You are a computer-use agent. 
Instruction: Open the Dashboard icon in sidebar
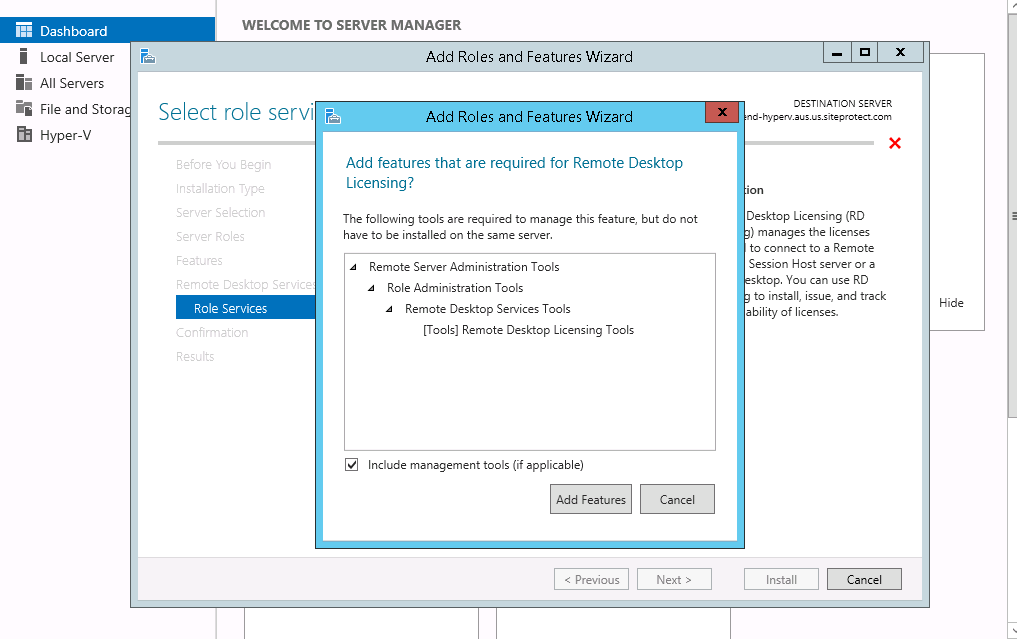click(x=24, y=30)
